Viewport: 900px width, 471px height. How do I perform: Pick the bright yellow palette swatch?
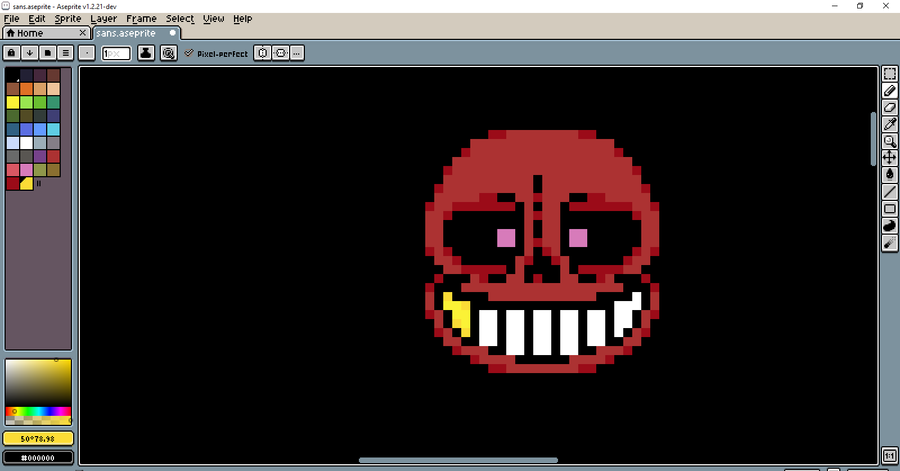tap(13, 103)
